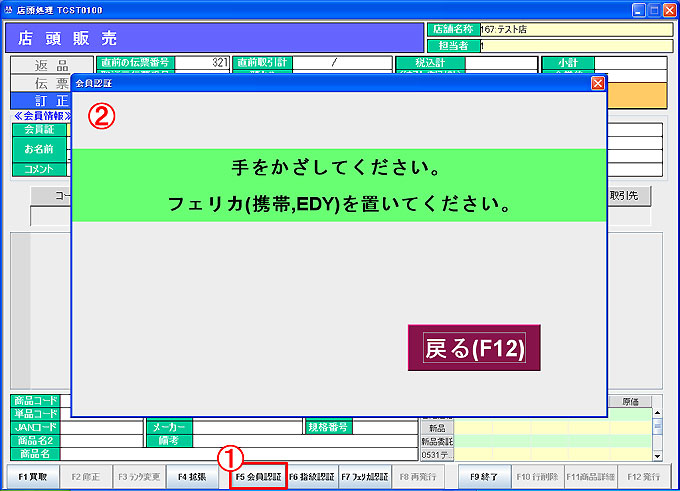Select the 返品 mode button
The width and height of the screenshot is (680, 491).
[x=51, y=65]
